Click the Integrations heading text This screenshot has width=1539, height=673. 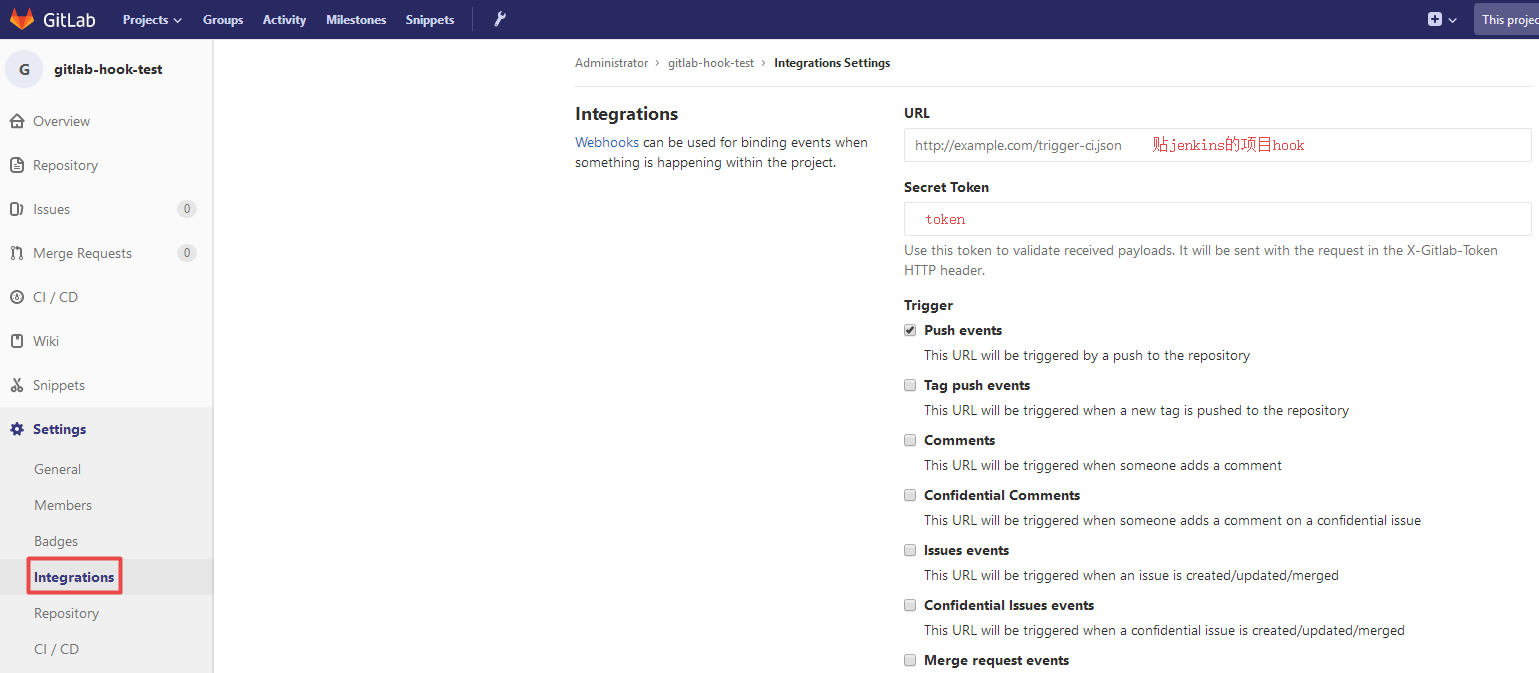(627, 114)
